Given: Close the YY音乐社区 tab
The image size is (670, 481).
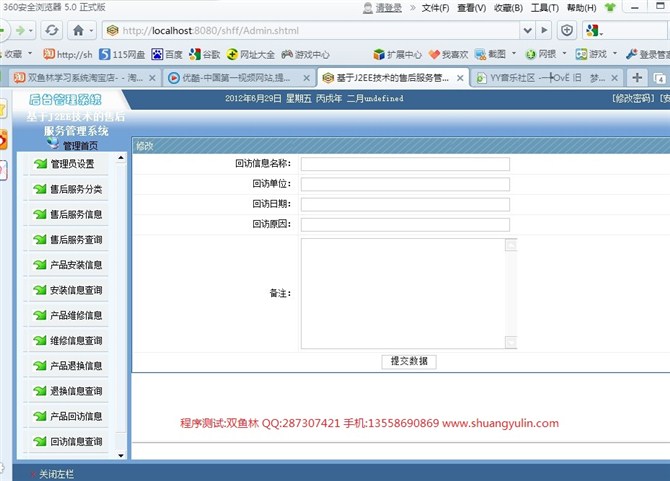Looking at the screenshot, I should coord(614,78).
